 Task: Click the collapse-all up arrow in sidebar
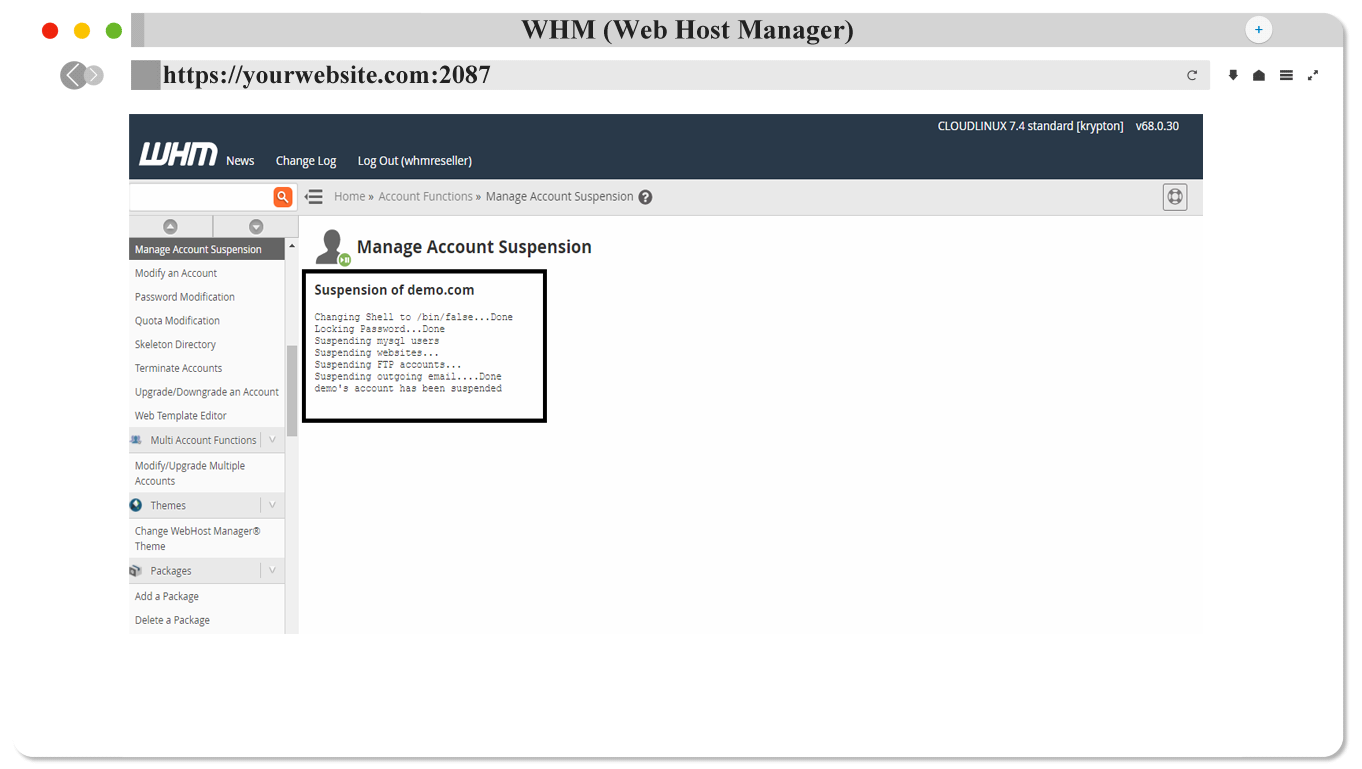(x=170, y=227)
